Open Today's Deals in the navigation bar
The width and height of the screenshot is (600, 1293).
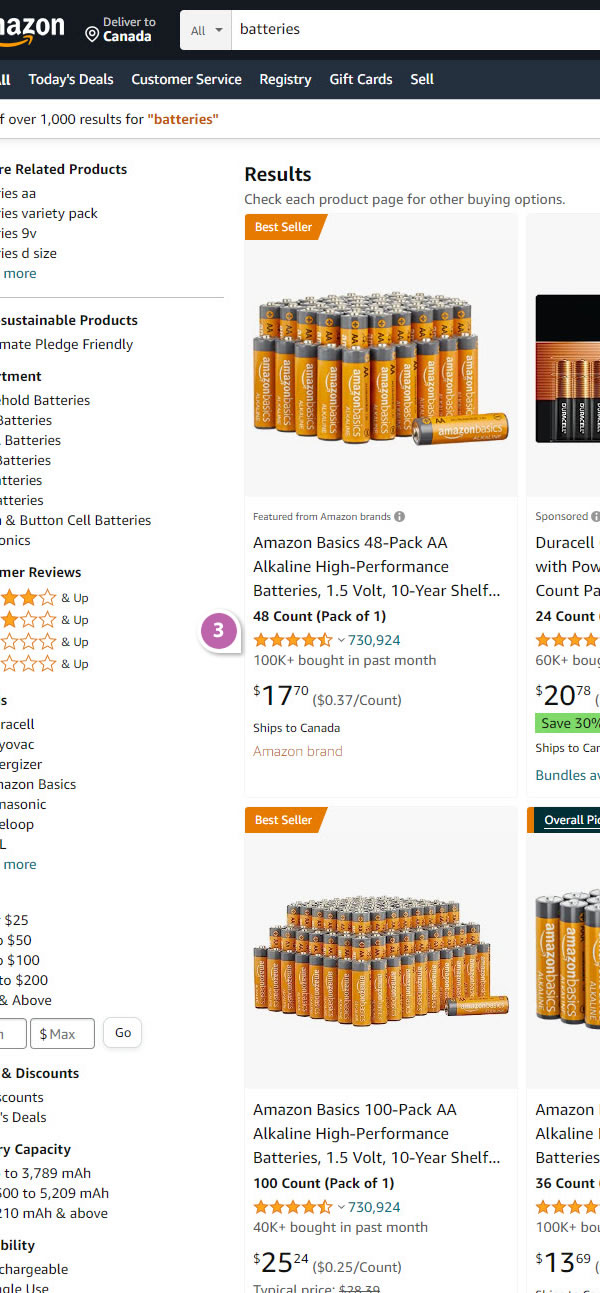(x=71, y=79)
